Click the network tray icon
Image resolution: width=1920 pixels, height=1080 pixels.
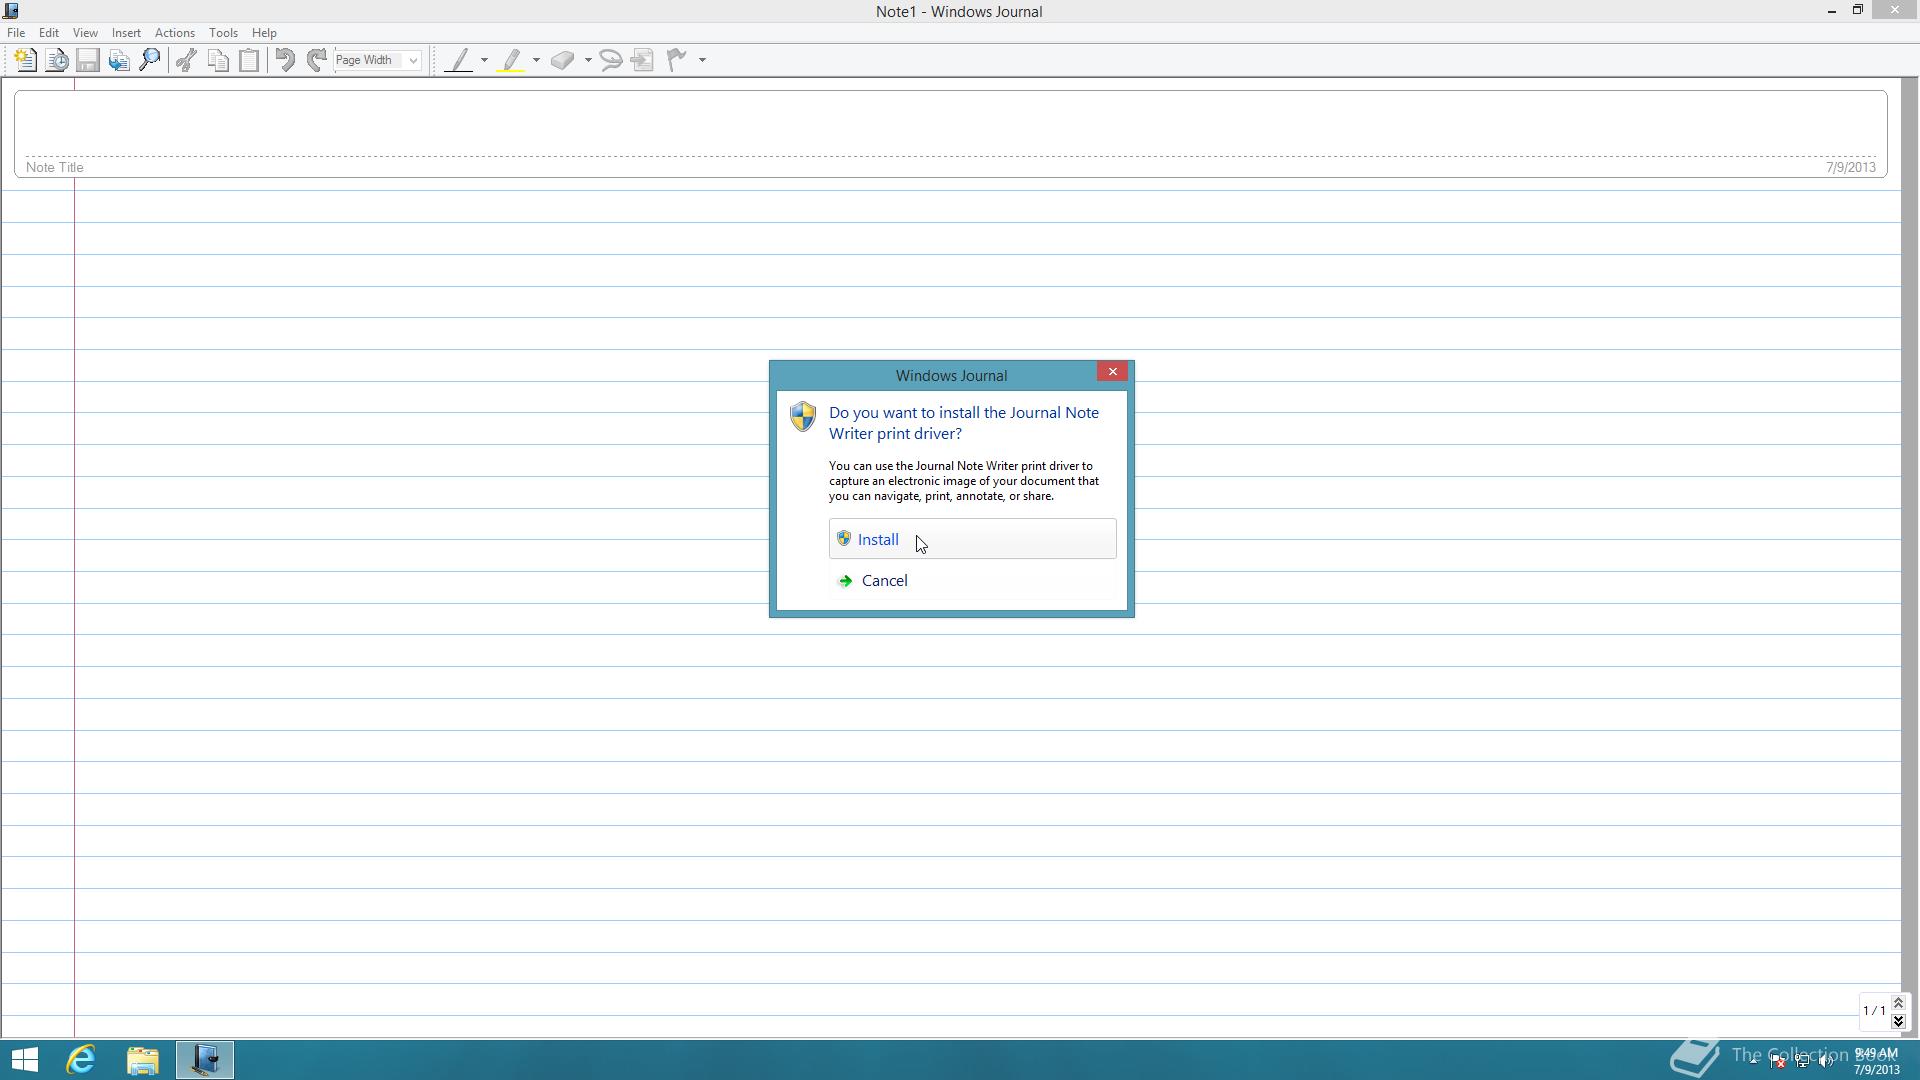(1802, 1062)
